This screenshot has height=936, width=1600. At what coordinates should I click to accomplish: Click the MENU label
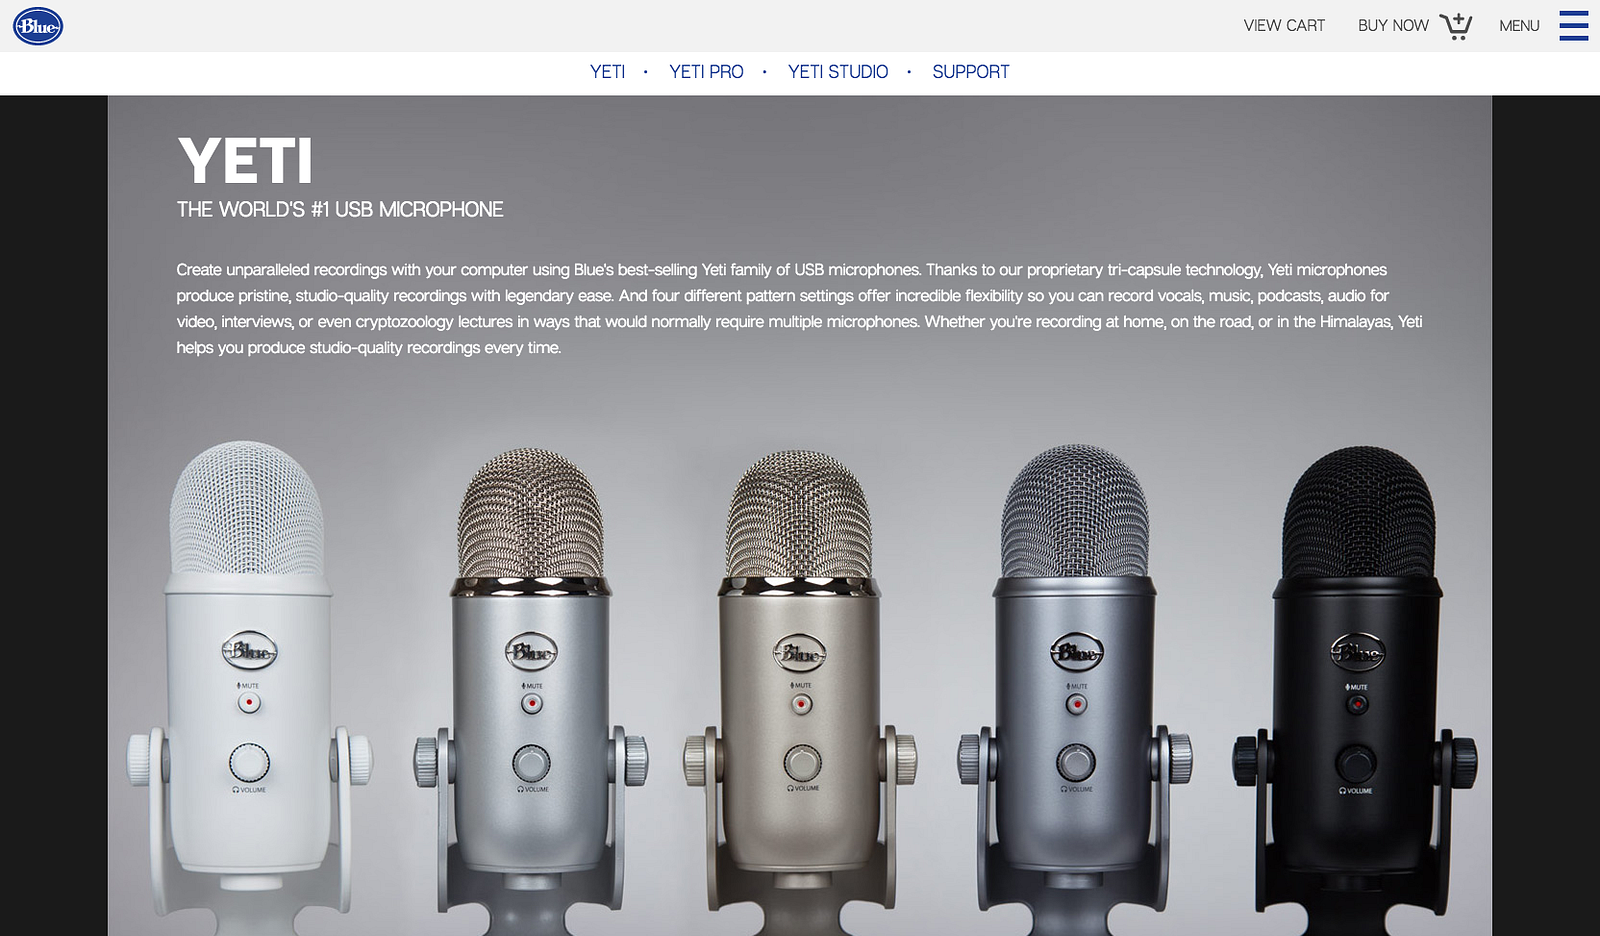1519,26
